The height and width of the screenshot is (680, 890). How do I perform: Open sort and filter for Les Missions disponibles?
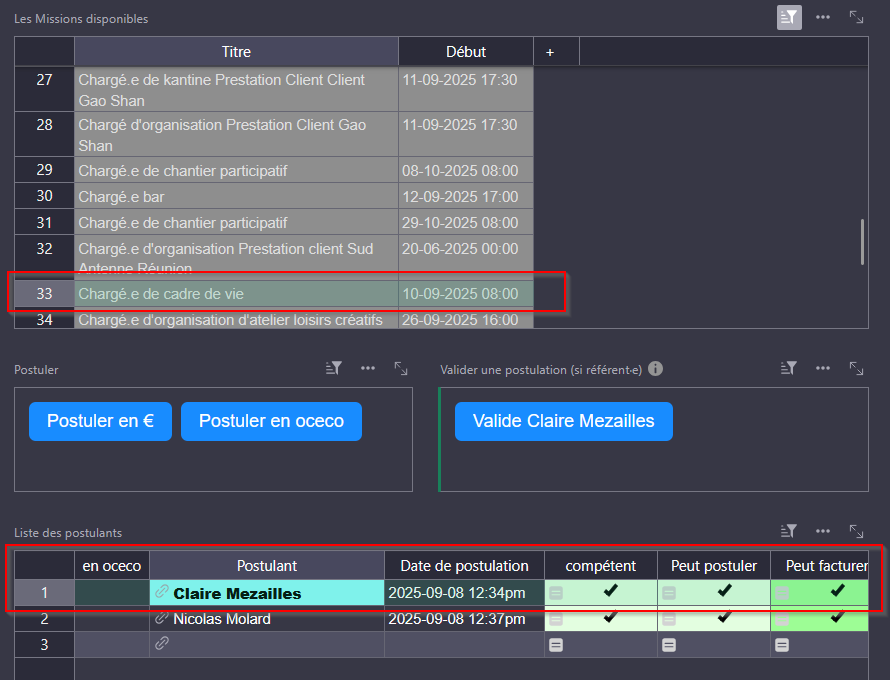pyautogui.click(x=789, y=17)
